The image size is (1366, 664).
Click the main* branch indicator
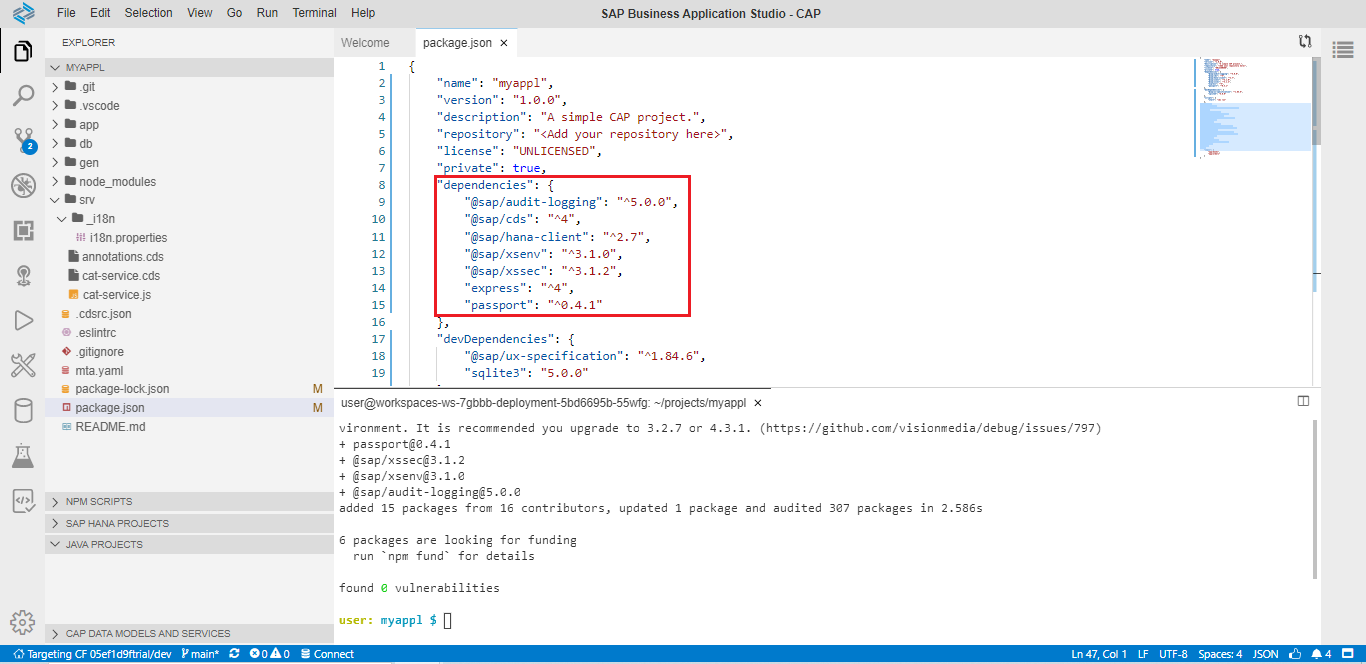(202, 653)
